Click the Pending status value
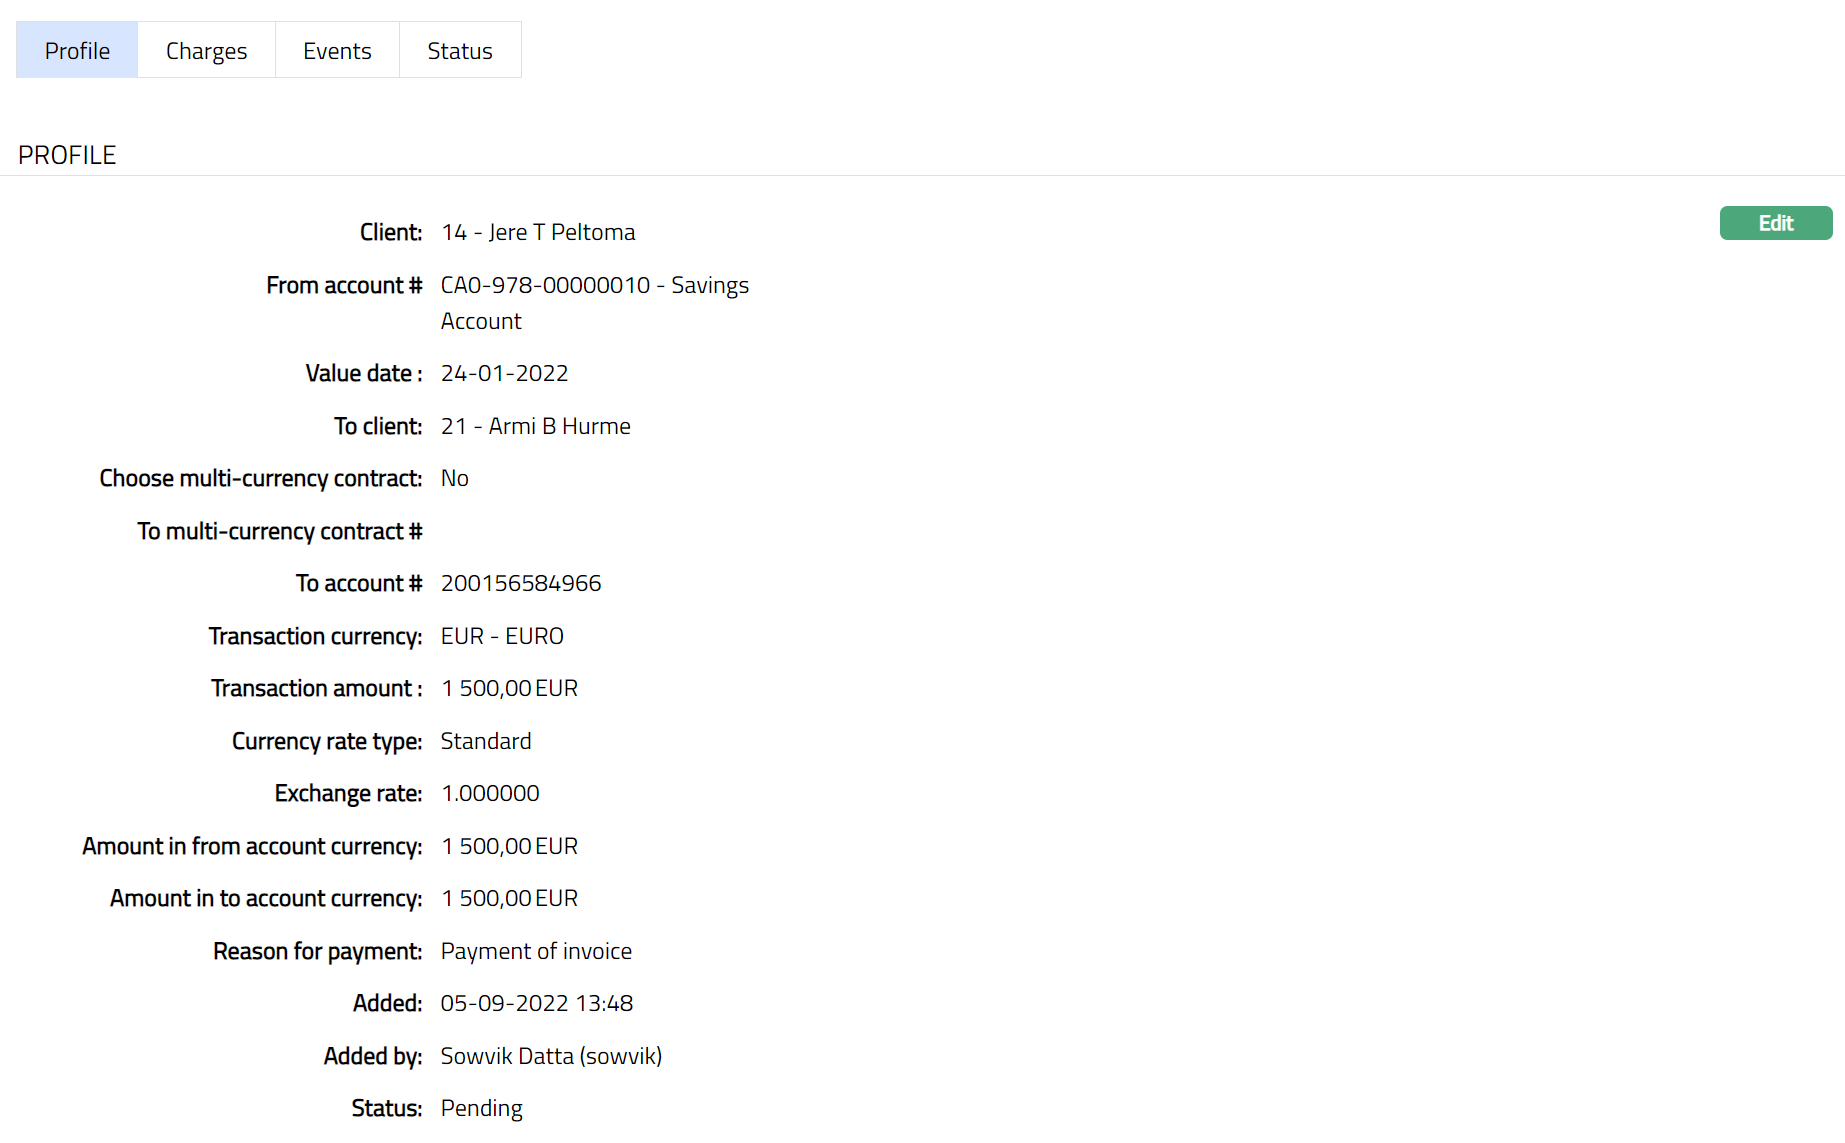Image resolution: width=1845 pixels, height=1143 pixels. coord(481,1109)
